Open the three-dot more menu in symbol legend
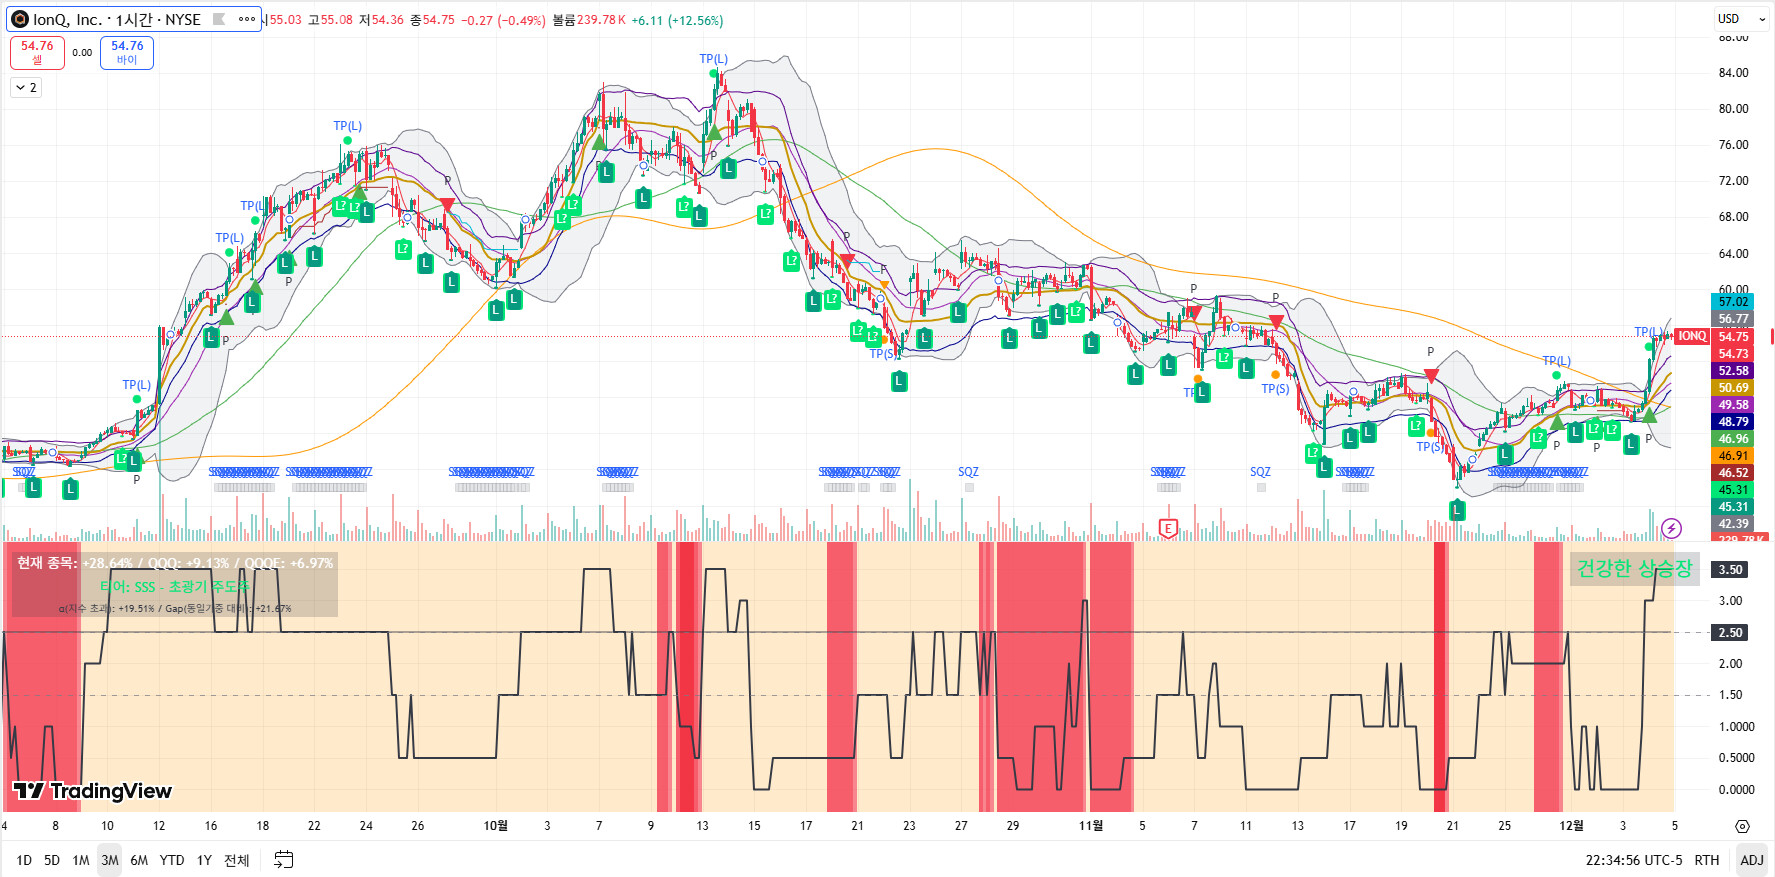Viewport: 1775px width, 877px height. pos(246,19)
